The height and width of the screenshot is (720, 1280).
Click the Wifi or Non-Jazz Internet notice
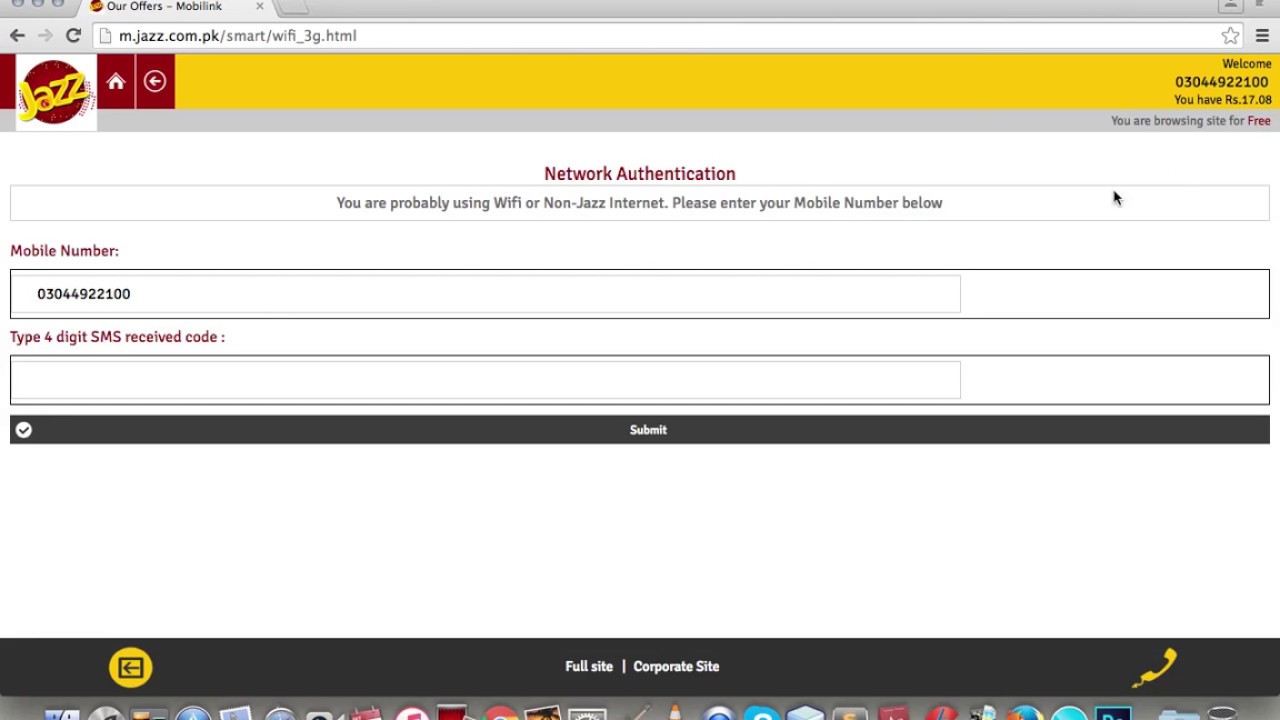click(640, 203)
